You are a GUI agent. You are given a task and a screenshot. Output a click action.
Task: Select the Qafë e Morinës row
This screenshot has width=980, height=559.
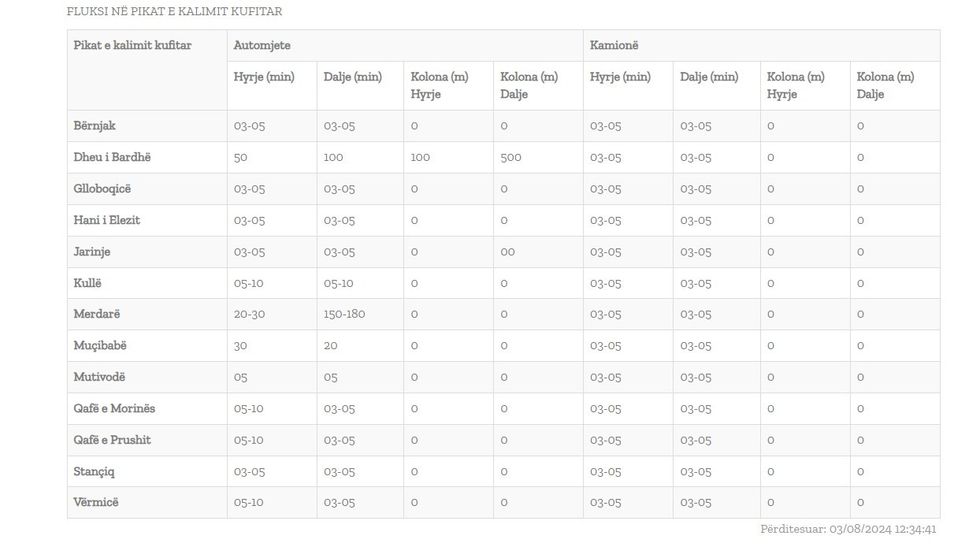point(114,408)
